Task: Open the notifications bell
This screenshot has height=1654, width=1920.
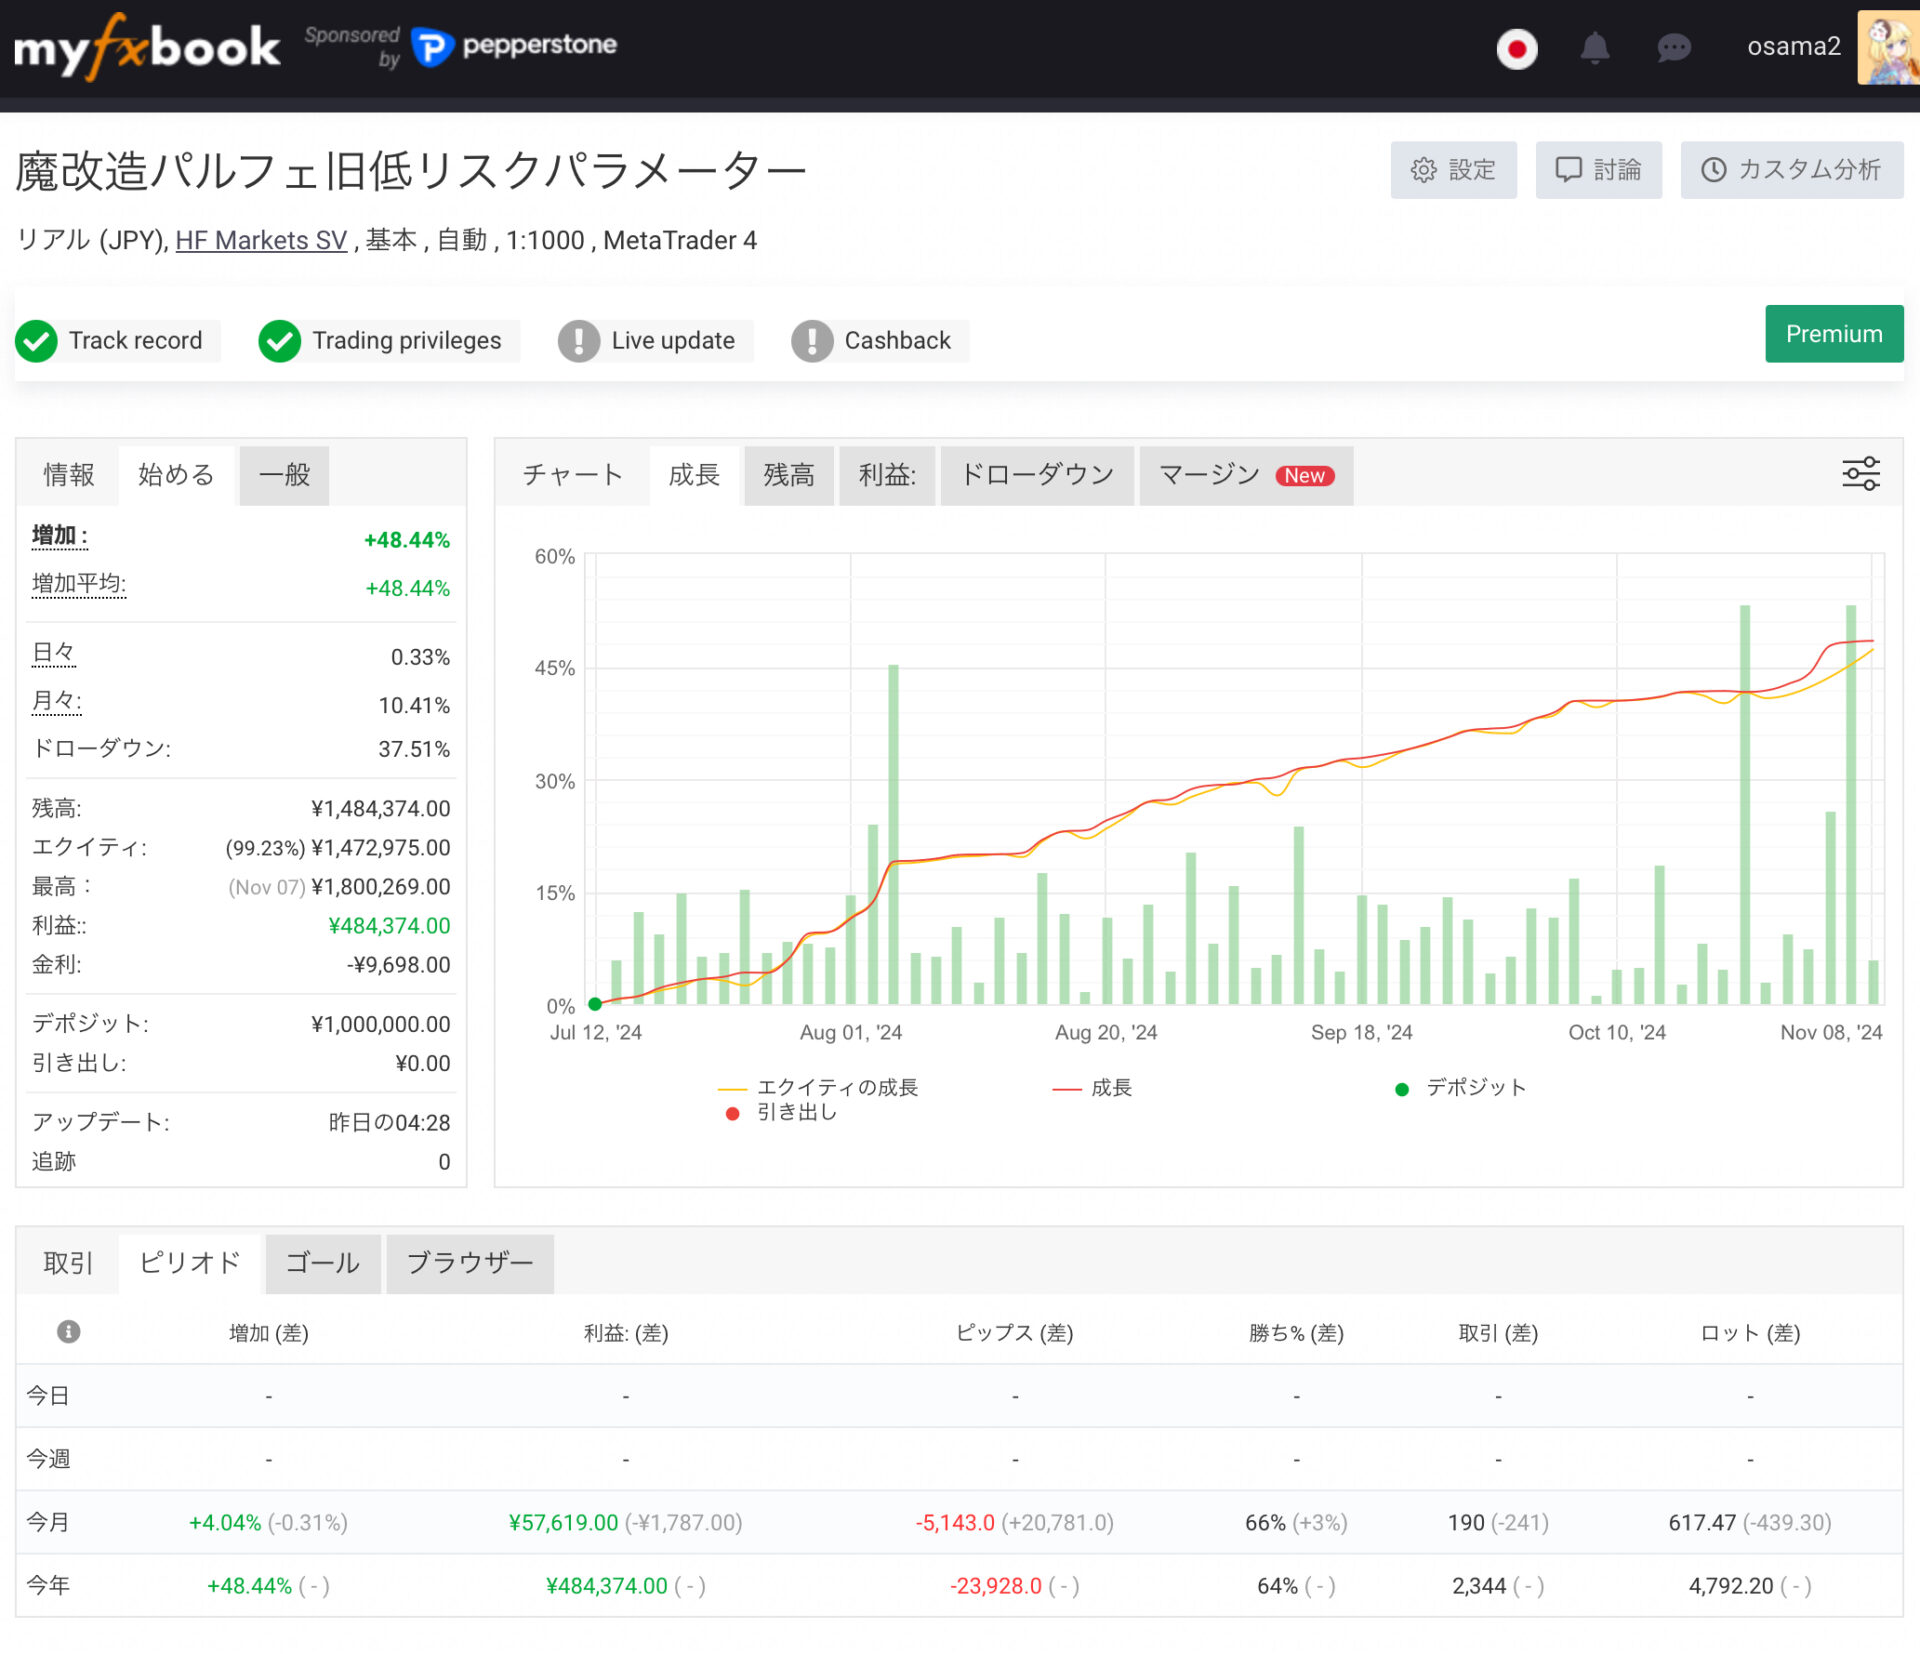Action: (x=1595, y=48)
